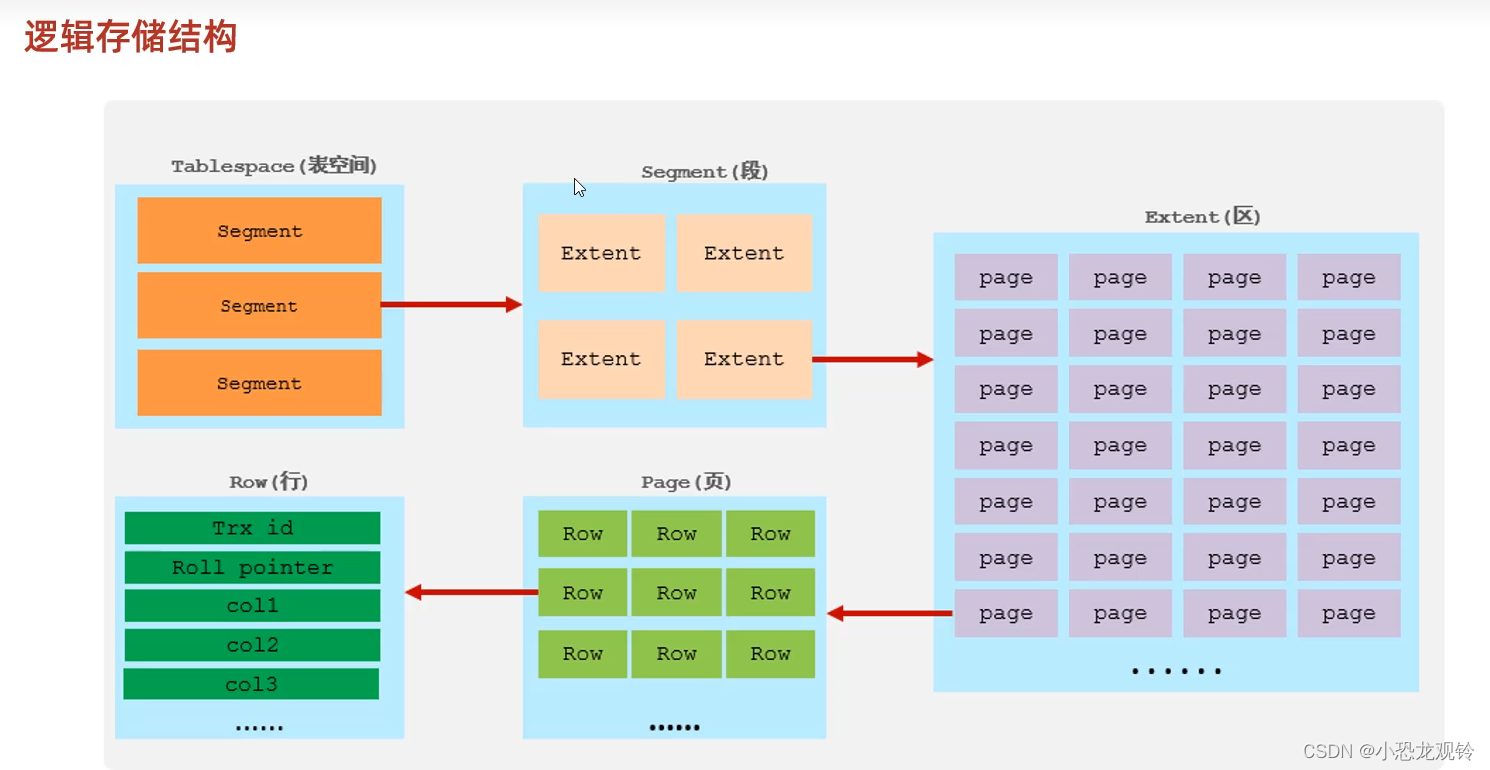This screenshot has height=770, width=1490.
Task: Click the col3 green bar
Action: coord(251,684)
